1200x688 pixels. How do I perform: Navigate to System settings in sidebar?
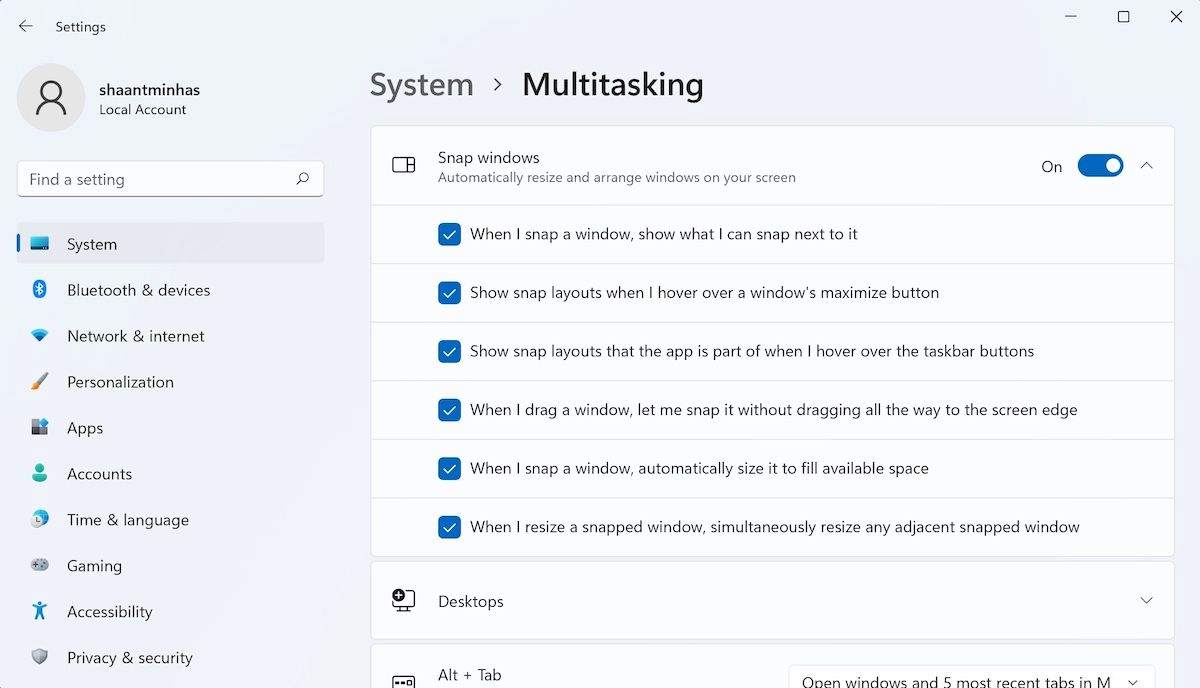tap(91, 243)
